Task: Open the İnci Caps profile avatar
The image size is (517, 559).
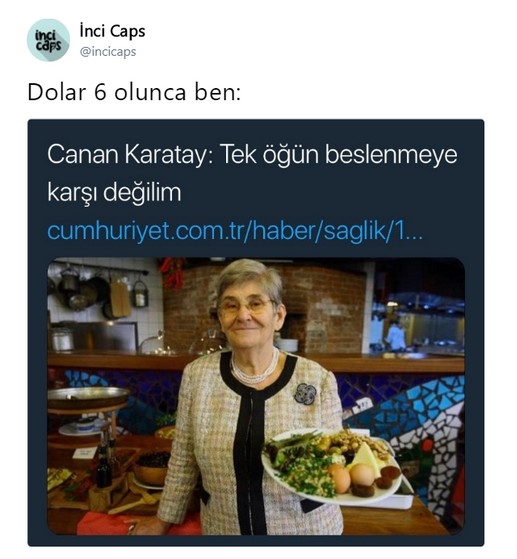Action: pos(48,40)
